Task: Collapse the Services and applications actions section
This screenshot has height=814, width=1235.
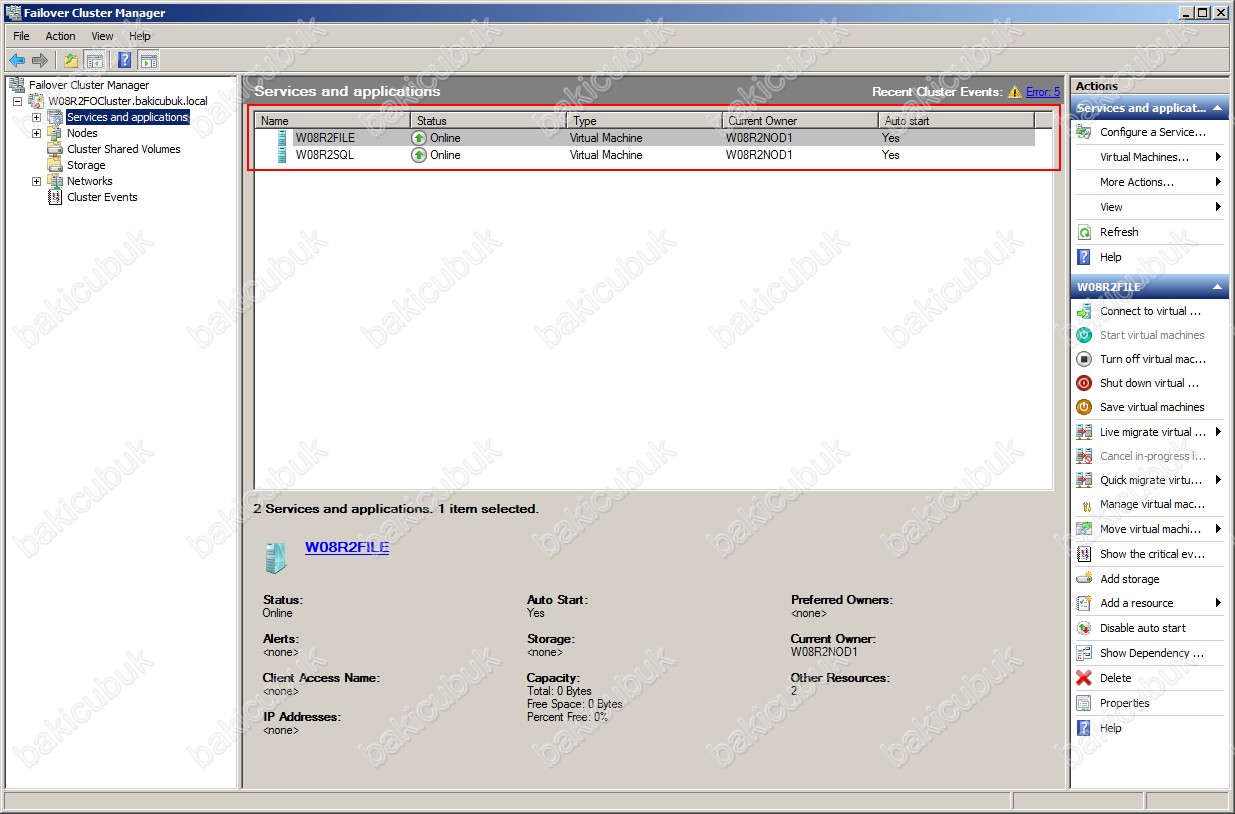Action: point(1218,108)
